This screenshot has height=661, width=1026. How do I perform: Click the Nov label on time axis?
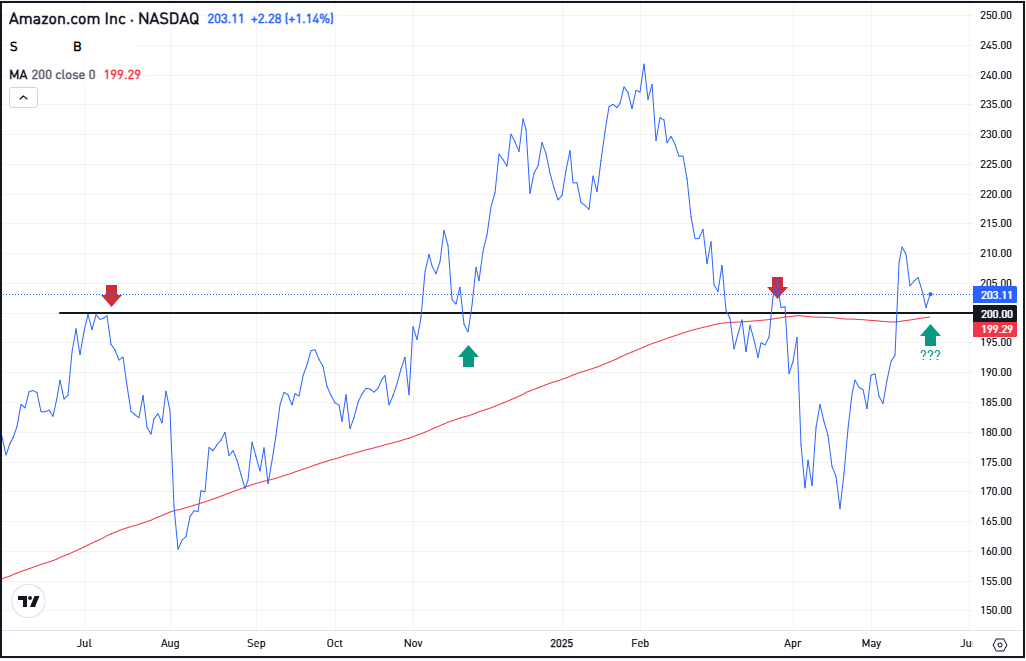(x=413, y=643)
